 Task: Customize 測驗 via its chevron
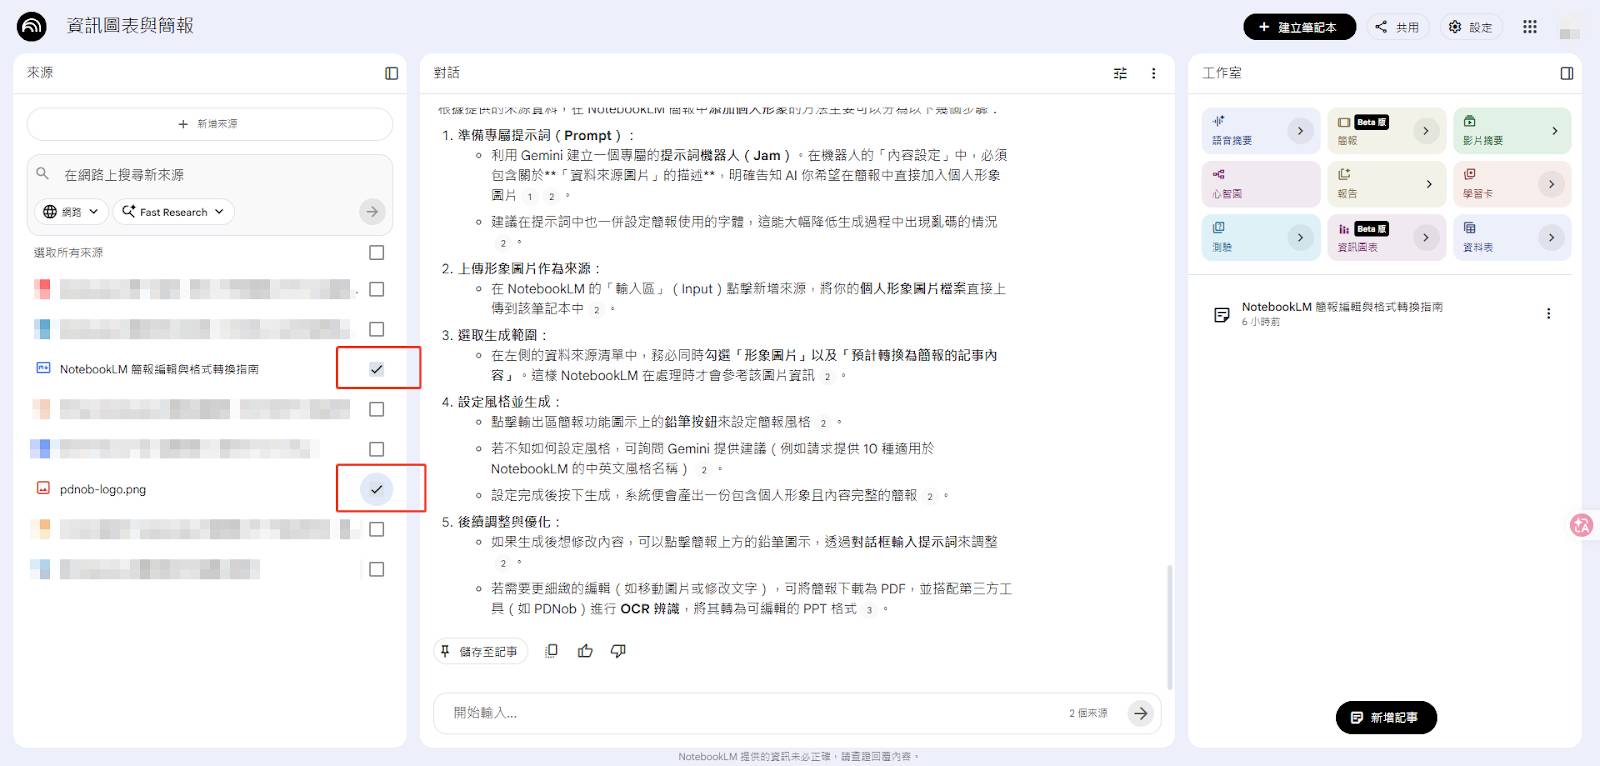click(x=1300, y=237)
